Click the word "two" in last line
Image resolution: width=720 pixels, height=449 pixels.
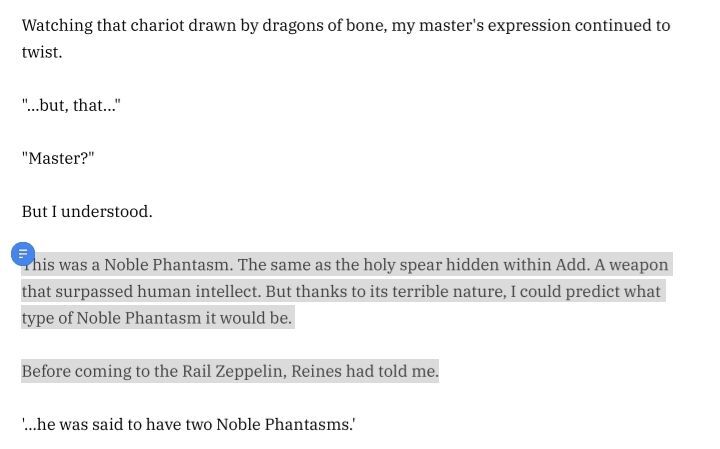[199, 424]
